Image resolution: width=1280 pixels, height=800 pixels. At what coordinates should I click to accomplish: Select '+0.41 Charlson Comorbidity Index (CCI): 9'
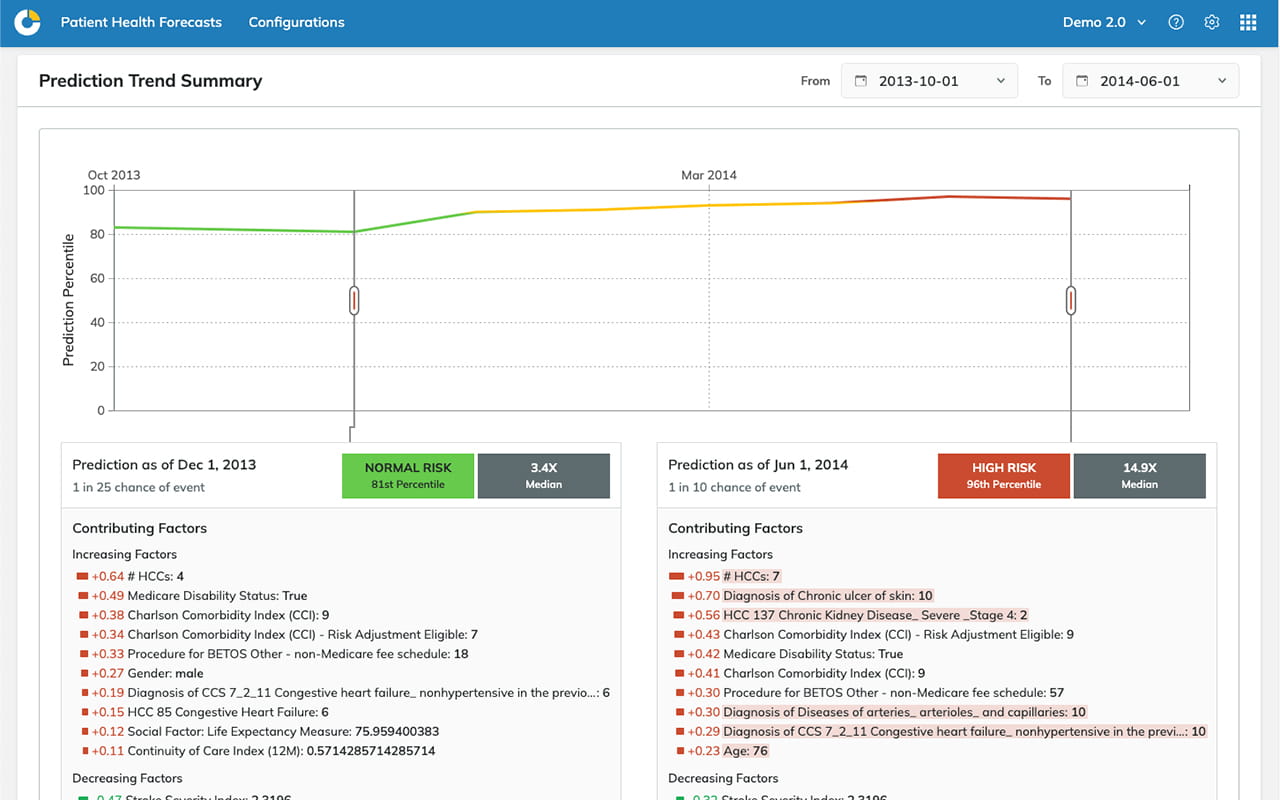799,674
